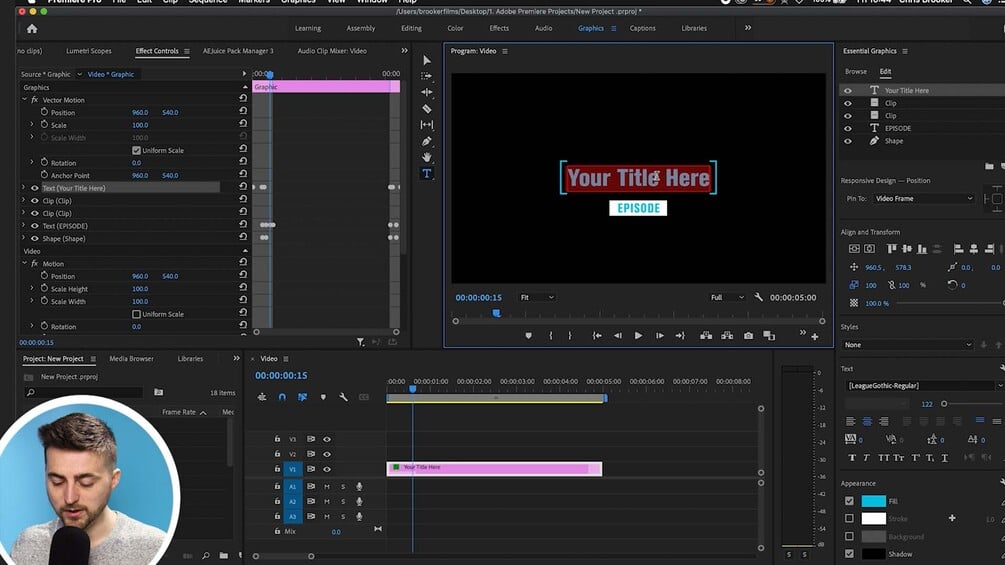Image resolution: width=1005 pixels, height=565 pixels.
Task: Disable the Fill appearance checkbox
Action: pos(849,501)
